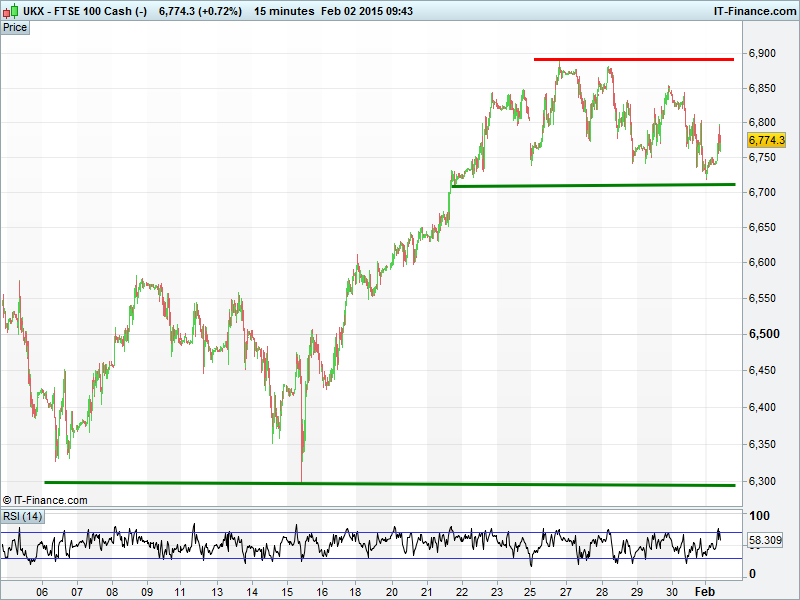Click the 6,900 level on the price axis
Image resolution: width=800 pixels, height=600 pixels.
(x=764, y=53)
